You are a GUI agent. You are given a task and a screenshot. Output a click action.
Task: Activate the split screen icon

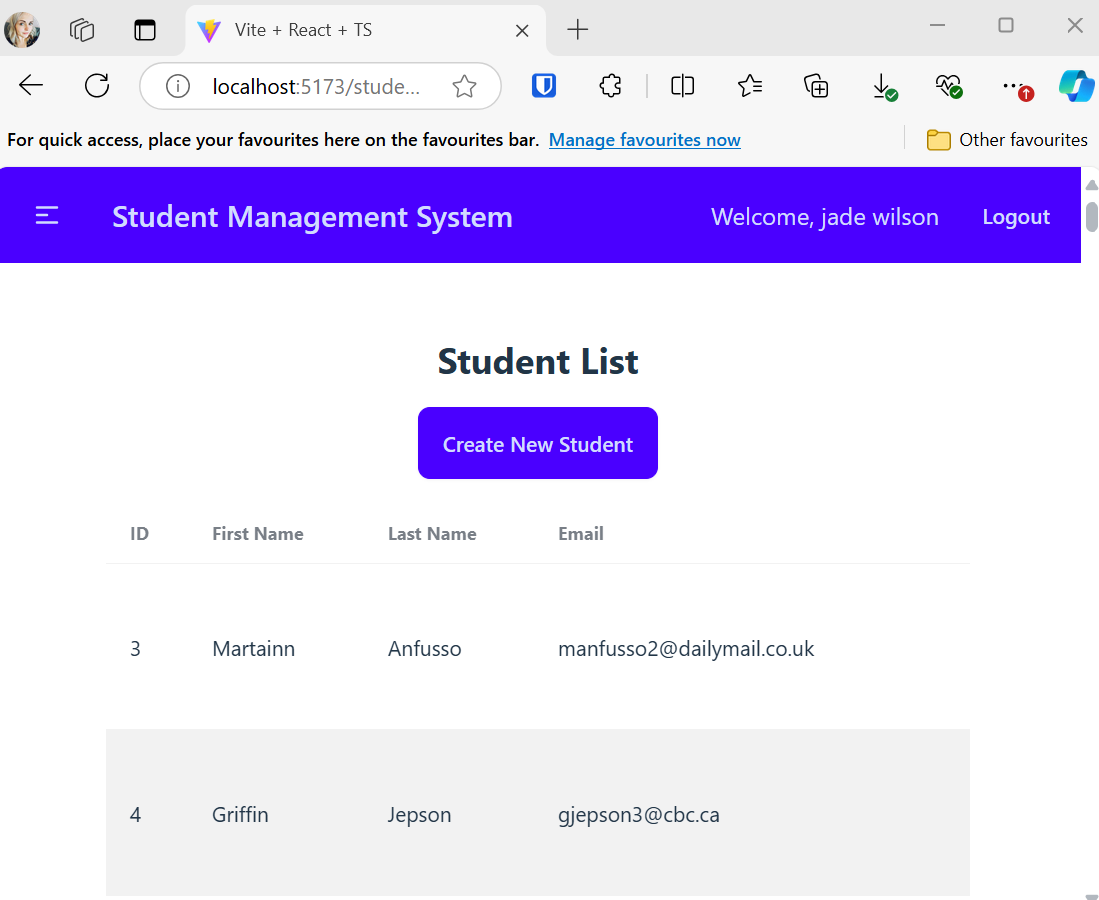tap(682, 86)
